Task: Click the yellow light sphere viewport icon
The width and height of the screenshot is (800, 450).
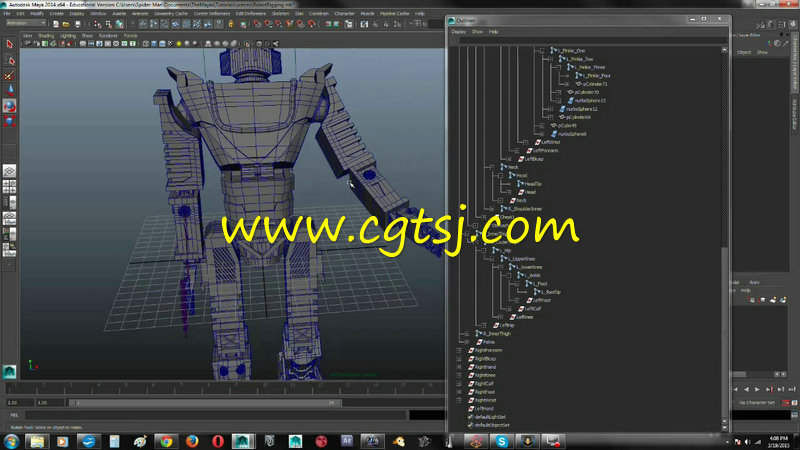Action: (x=179, y=44)
